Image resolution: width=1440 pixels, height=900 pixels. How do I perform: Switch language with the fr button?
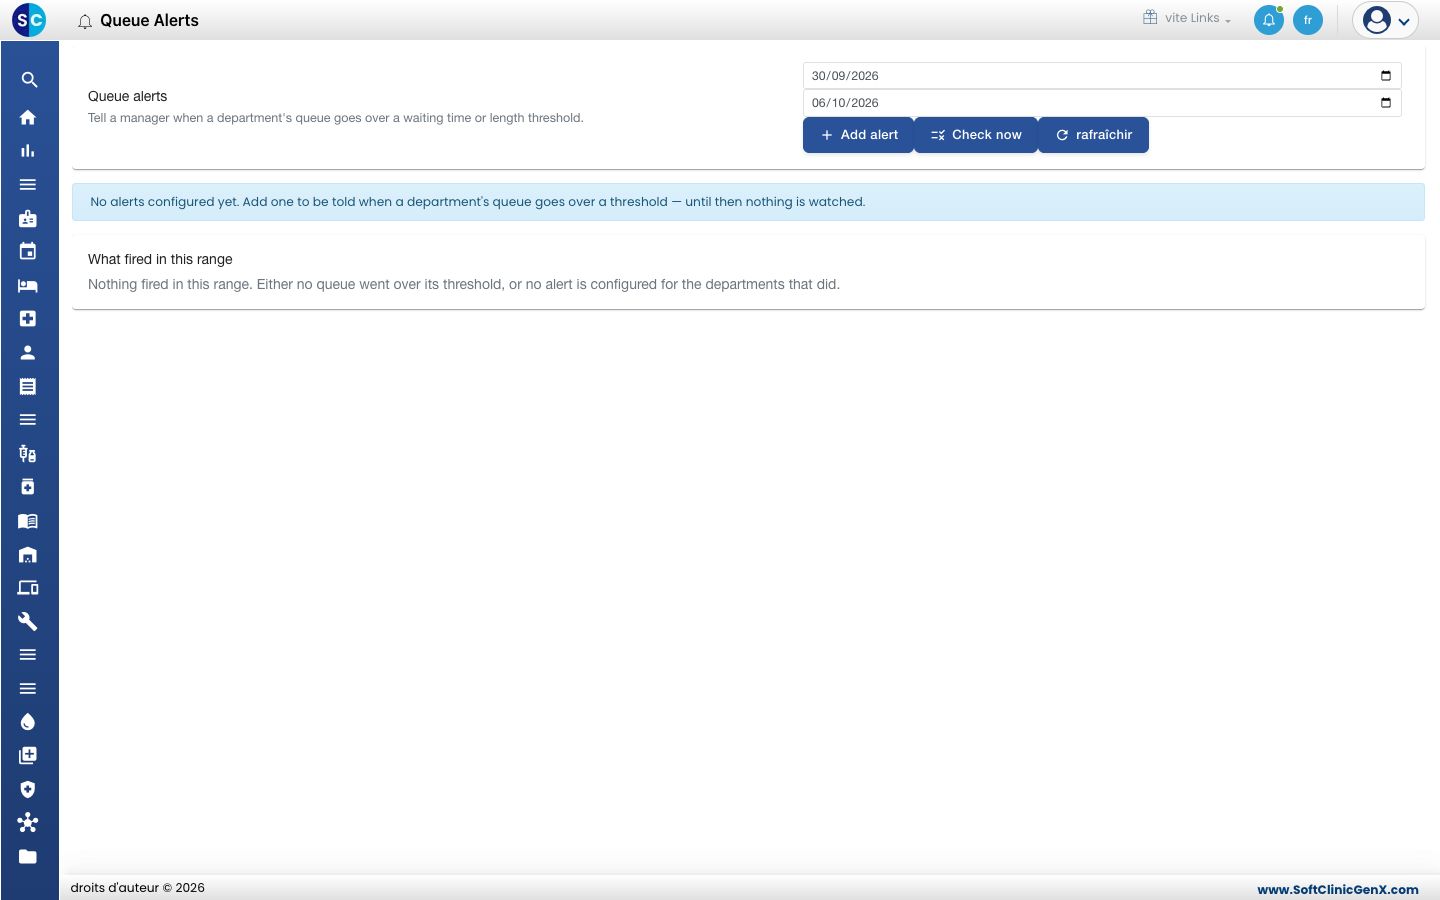[x=1308, y=20]
